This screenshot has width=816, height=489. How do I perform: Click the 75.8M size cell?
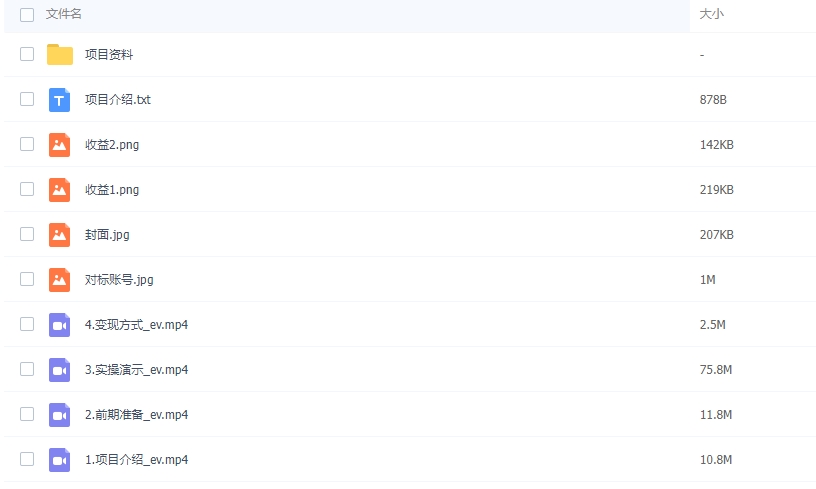pyautogui.click(x=716, y=370)
